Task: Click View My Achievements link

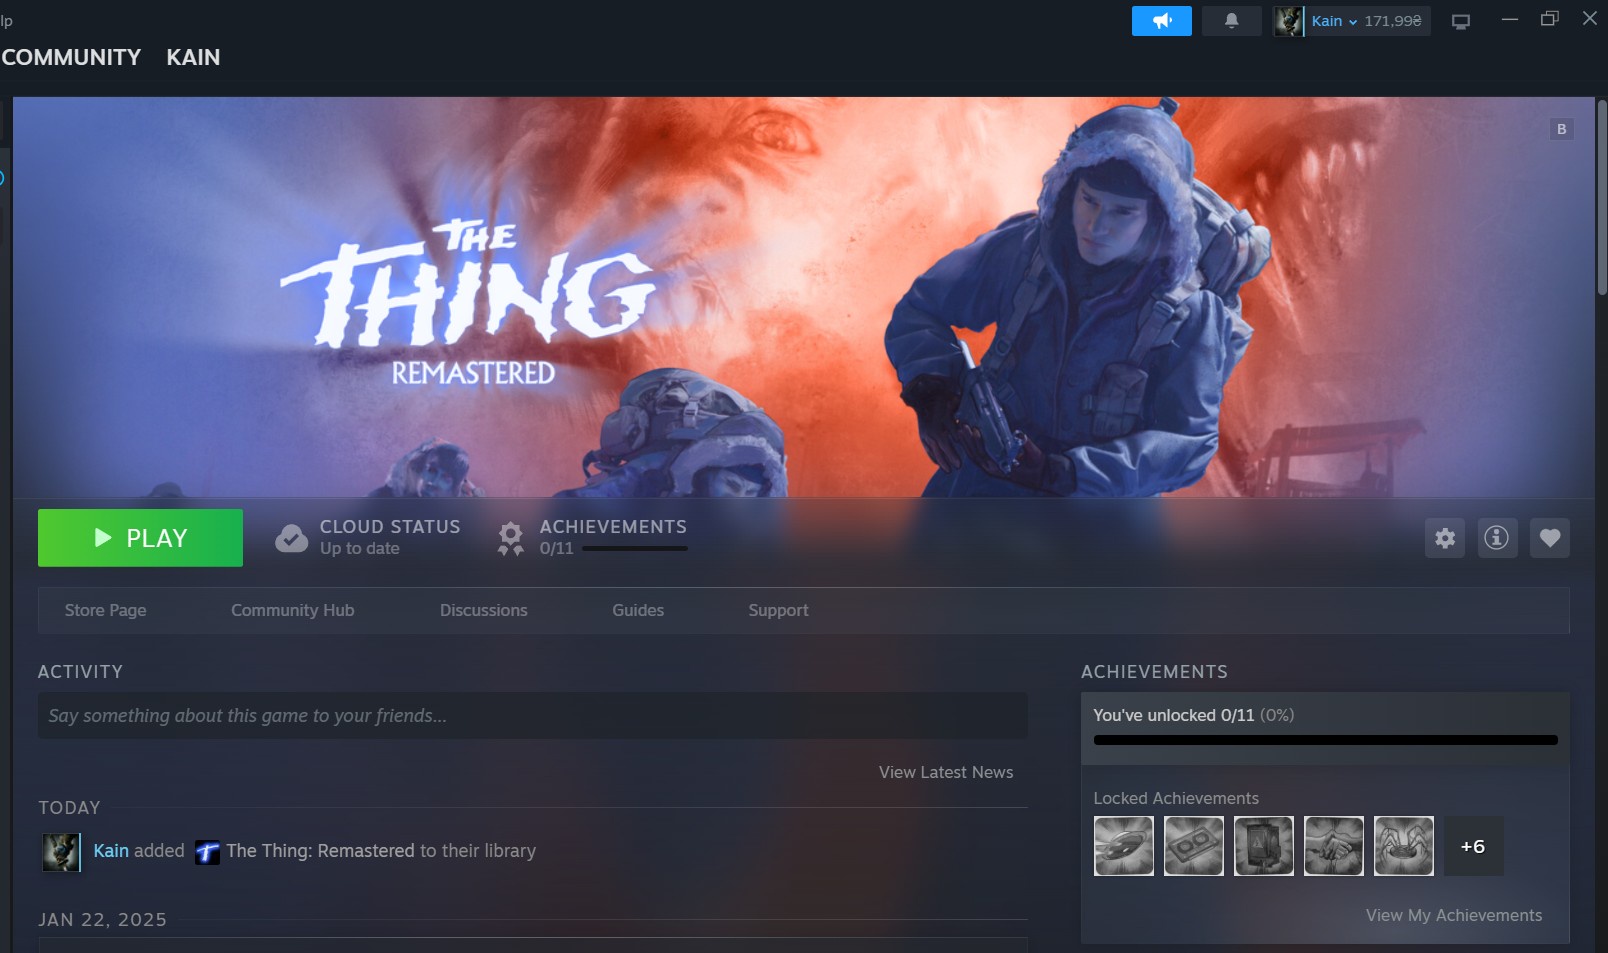Action: [x=1454, y=915]
